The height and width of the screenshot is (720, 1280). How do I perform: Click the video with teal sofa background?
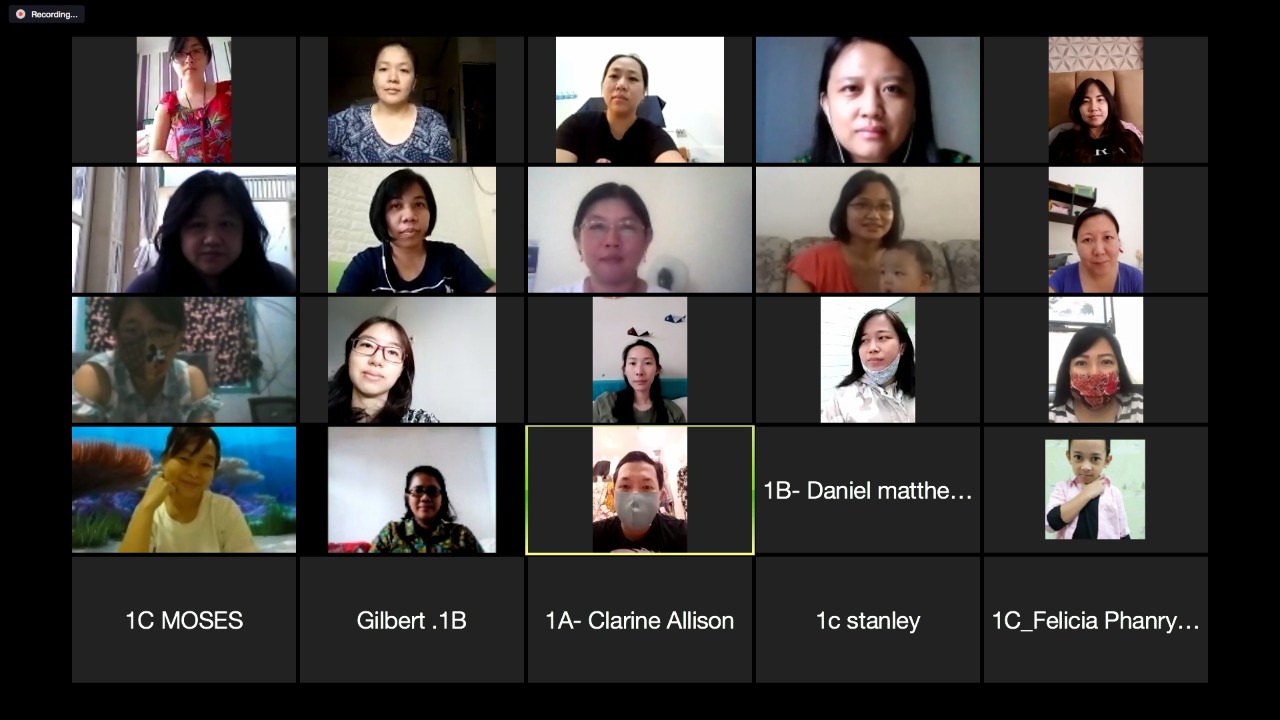click(x=640, y=360)
